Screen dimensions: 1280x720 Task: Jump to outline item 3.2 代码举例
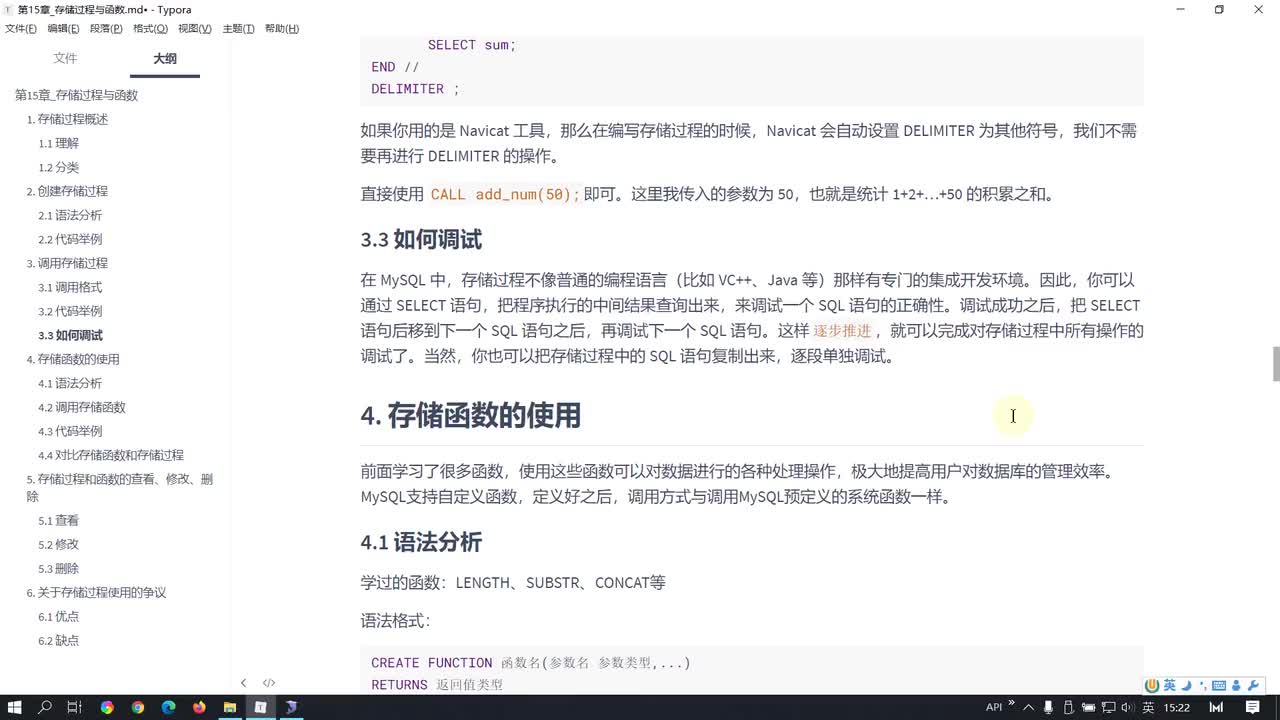click(x=70, y=311)
